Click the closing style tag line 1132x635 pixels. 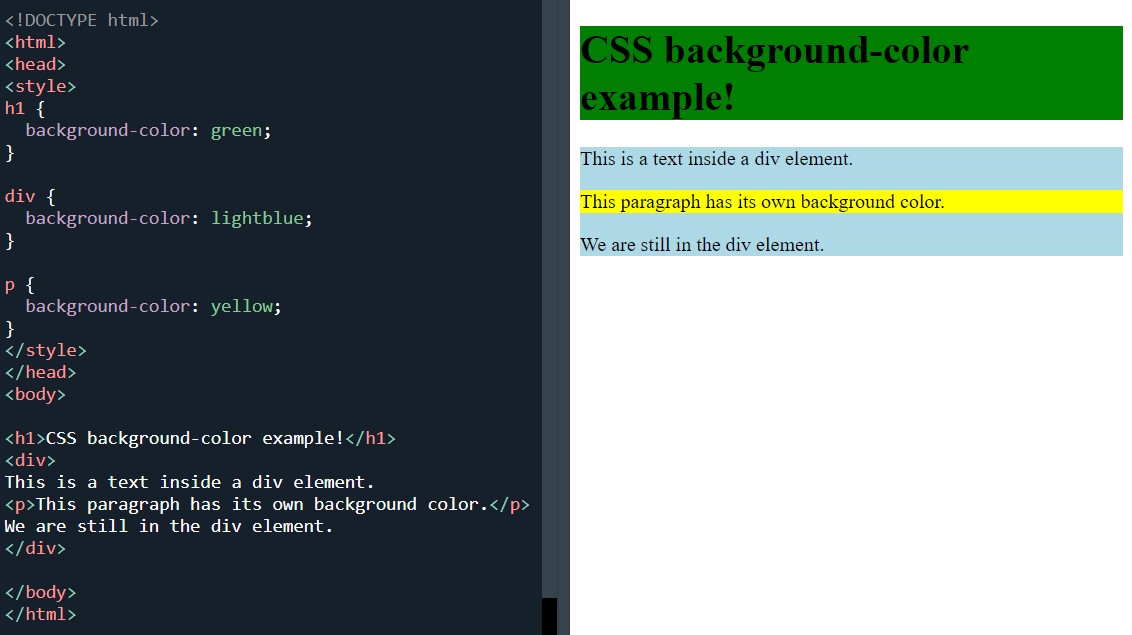click(x=45, y=351)
